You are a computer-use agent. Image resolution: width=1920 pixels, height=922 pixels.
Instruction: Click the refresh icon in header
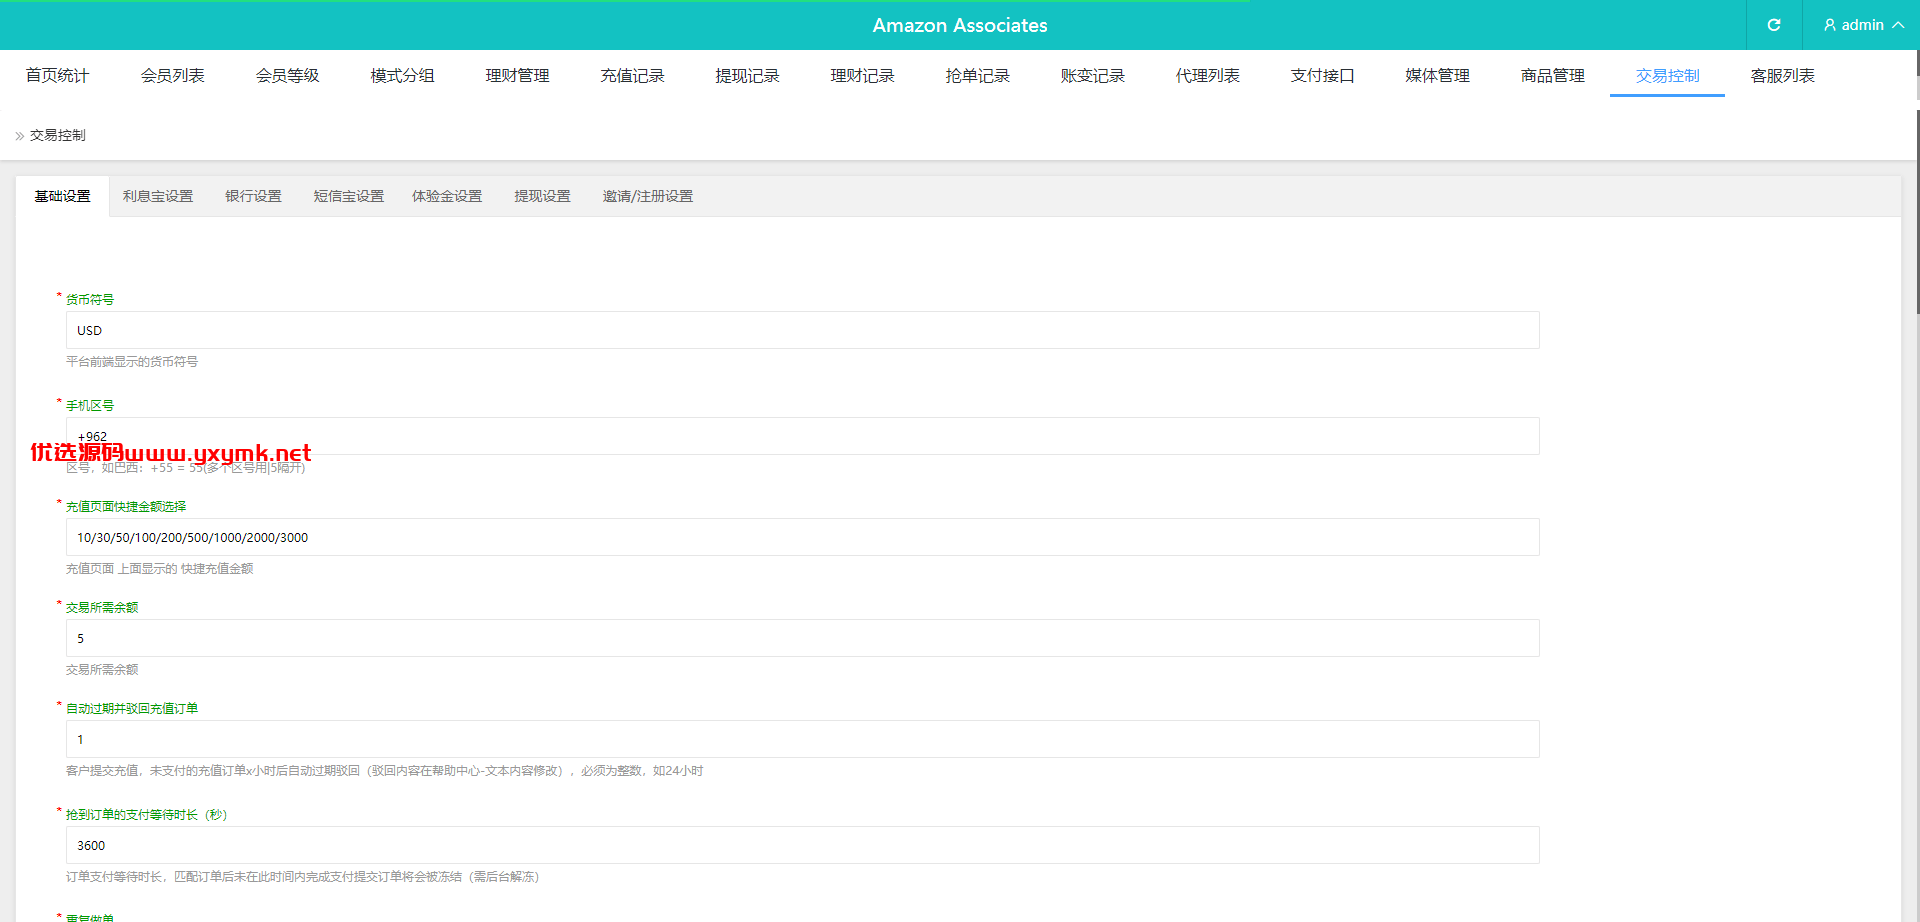[1774, 25]
